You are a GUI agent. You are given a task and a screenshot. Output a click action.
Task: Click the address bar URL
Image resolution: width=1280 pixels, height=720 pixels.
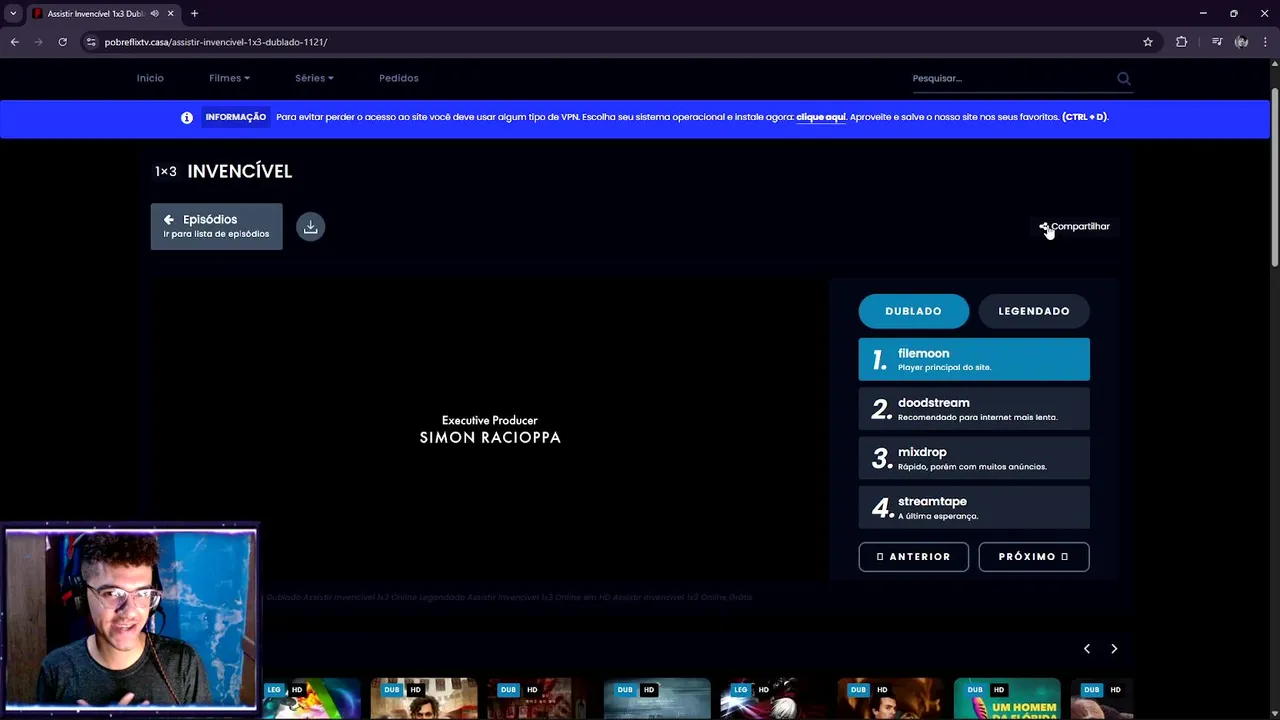click(x=216, y=42)
